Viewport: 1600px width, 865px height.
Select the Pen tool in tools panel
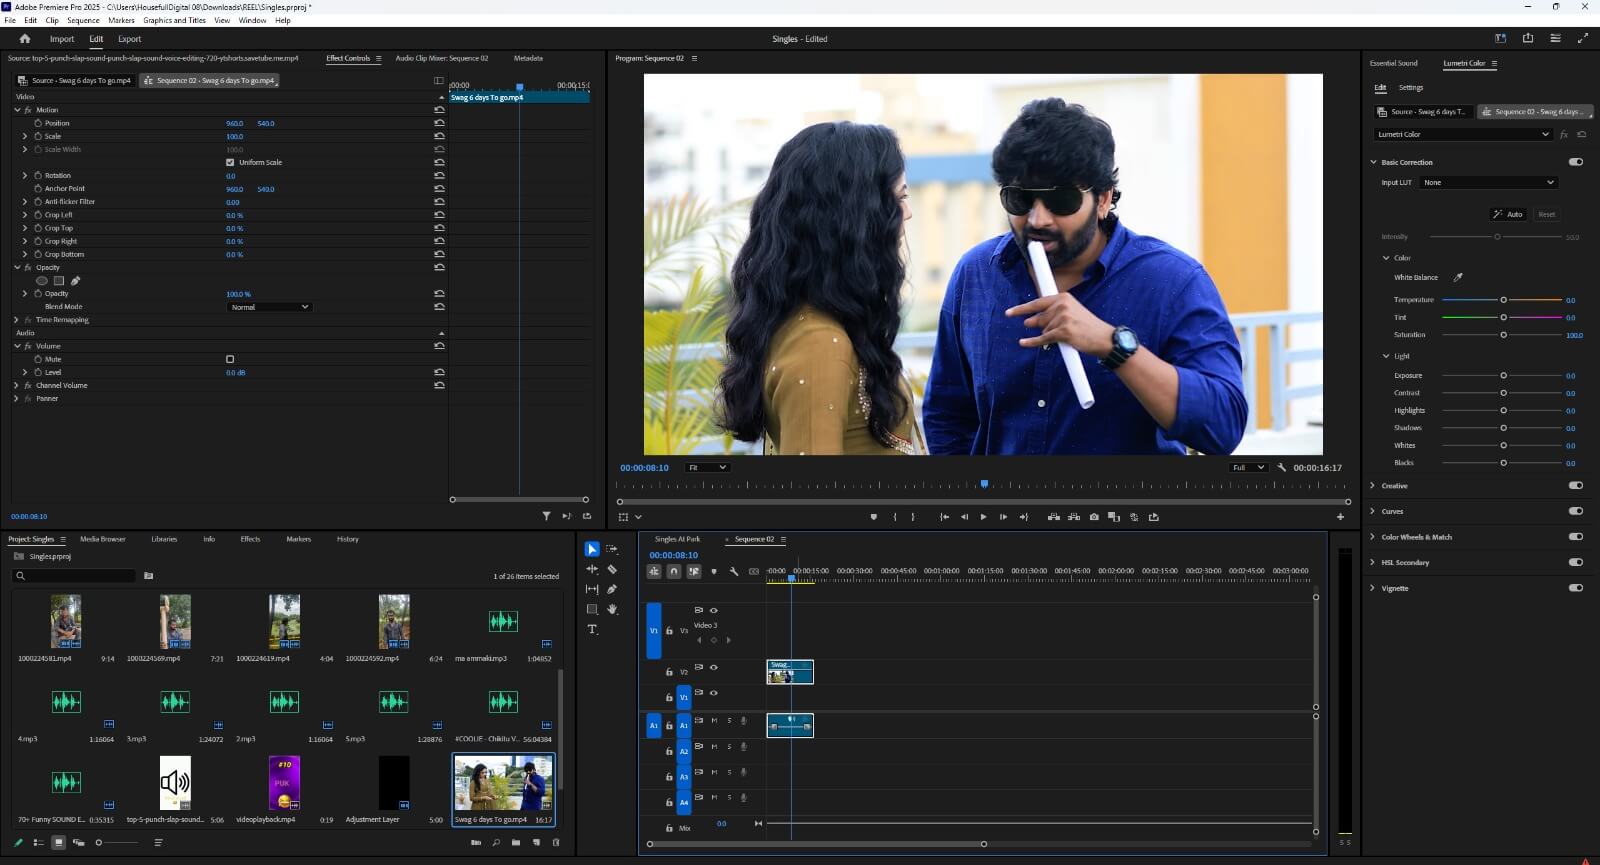click(x=612, y=589)
